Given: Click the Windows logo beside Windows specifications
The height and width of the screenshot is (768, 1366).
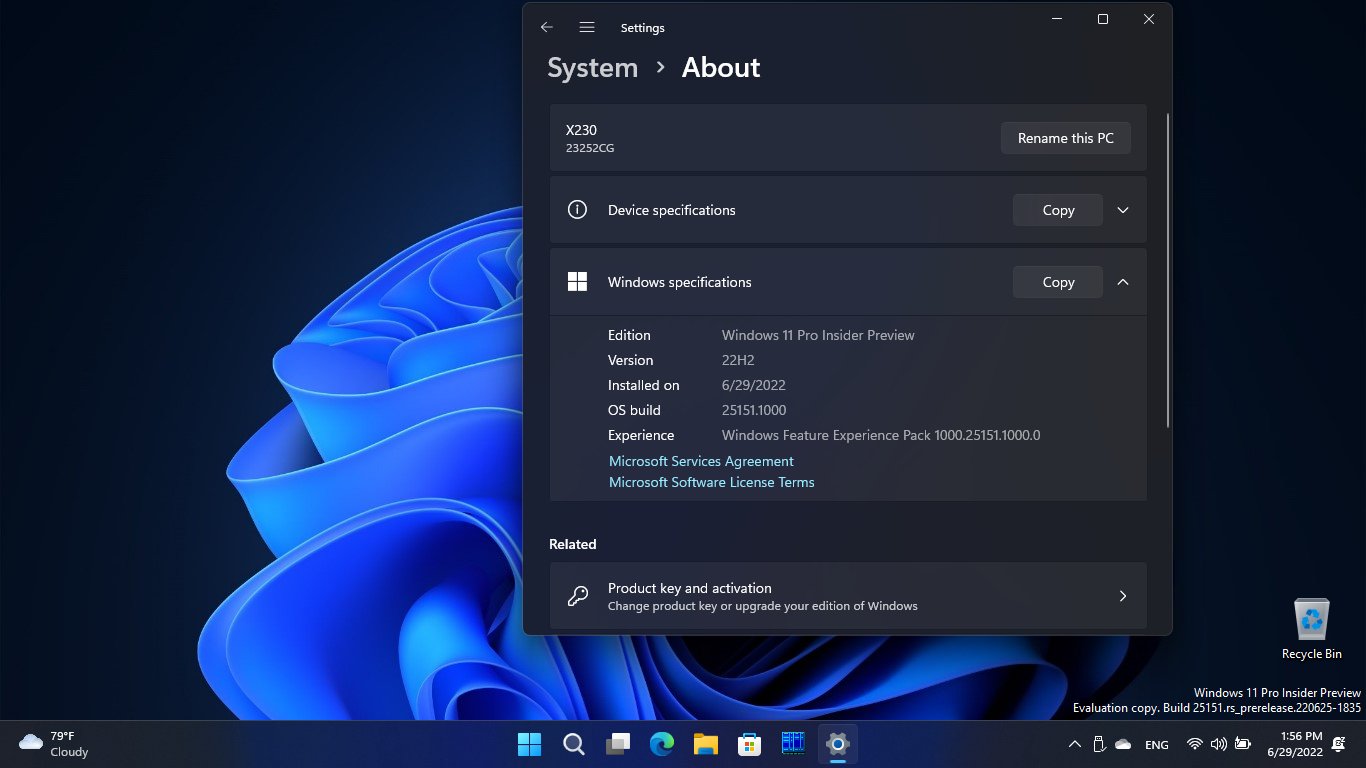Looking at the screenshot, I should click(577, 282).
